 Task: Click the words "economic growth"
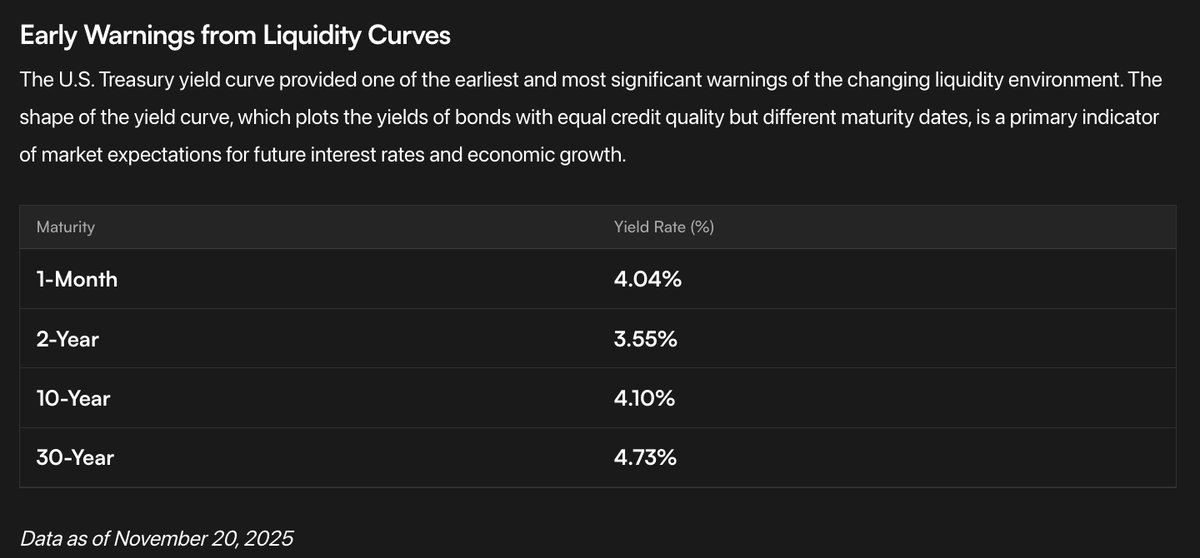555,157
